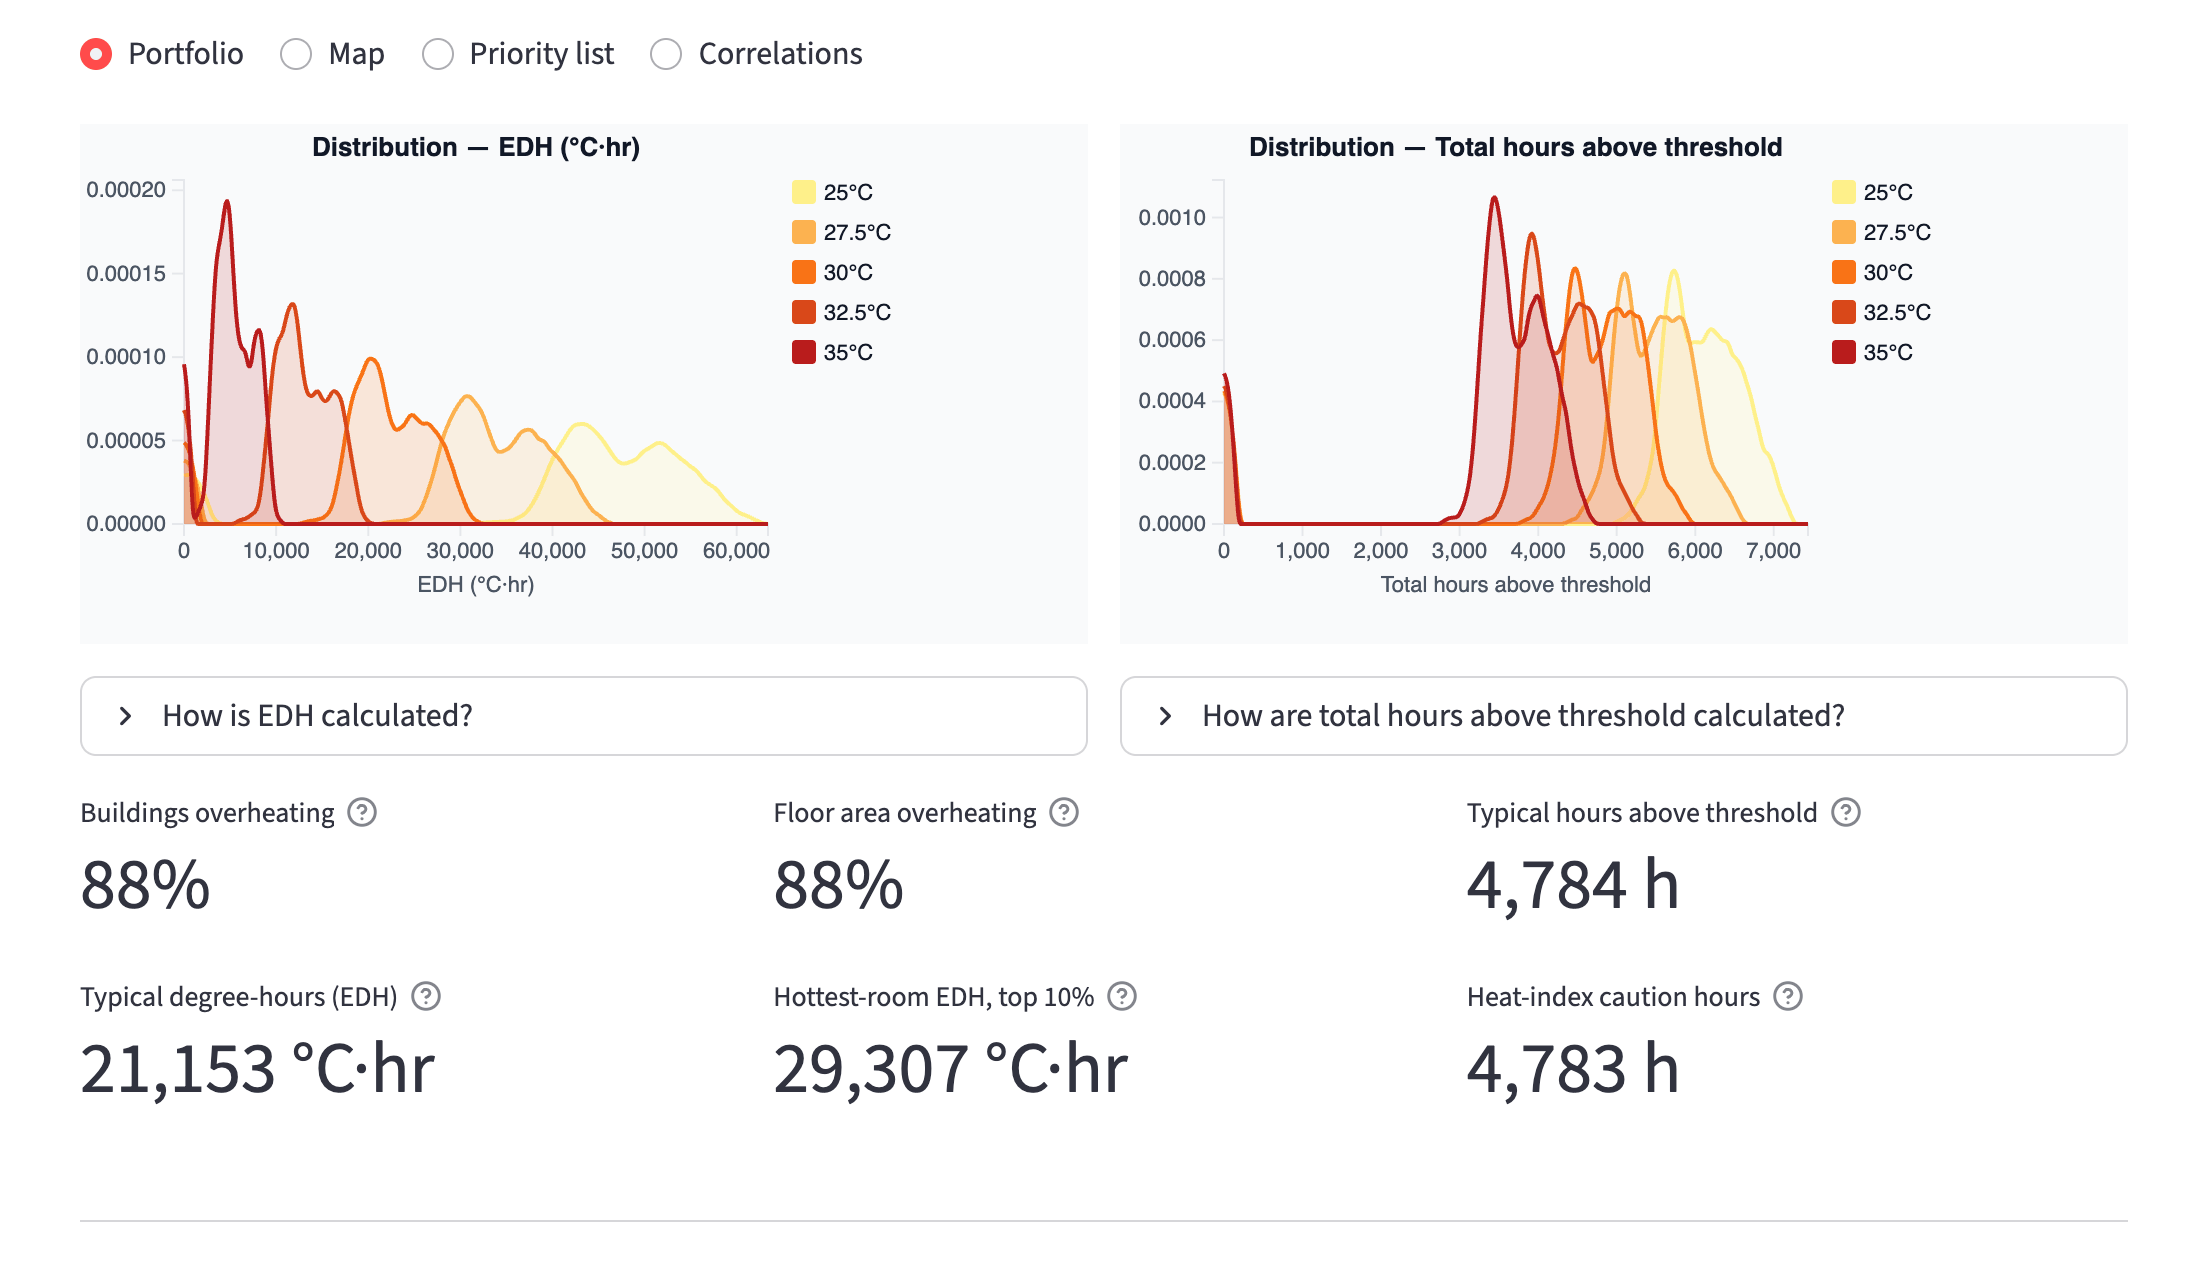This screenshot has width=2208, height=1268.
Task: Toggle 30°C legend swatch in EDH chart
Action: (804, 272)
